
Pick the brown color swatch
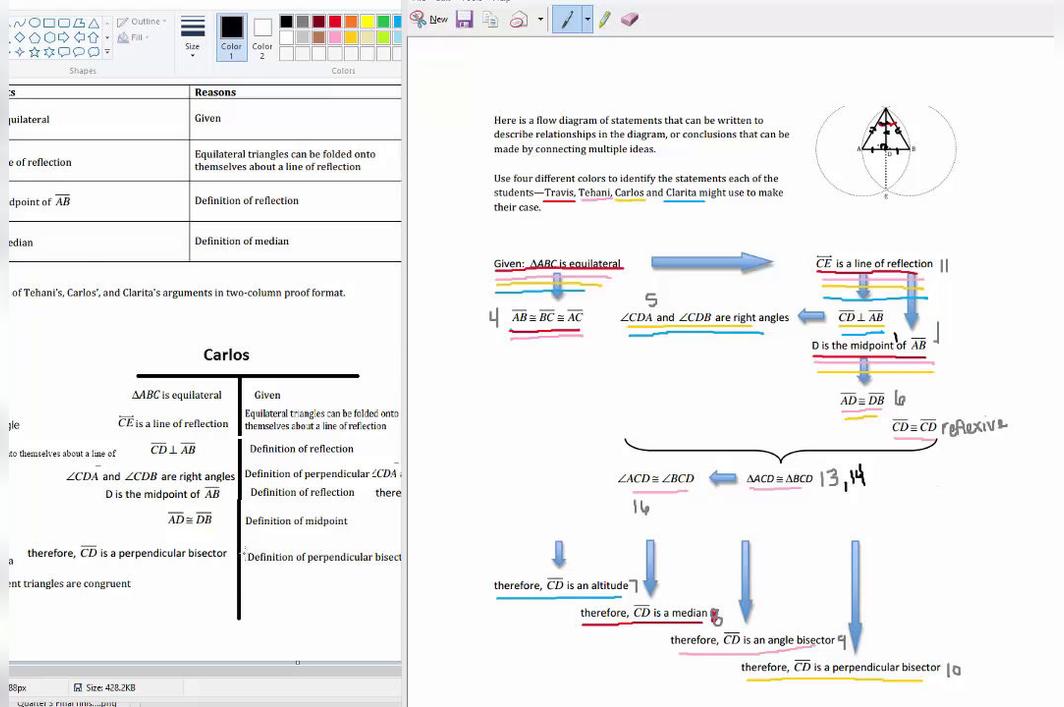(x=318, y=37)
